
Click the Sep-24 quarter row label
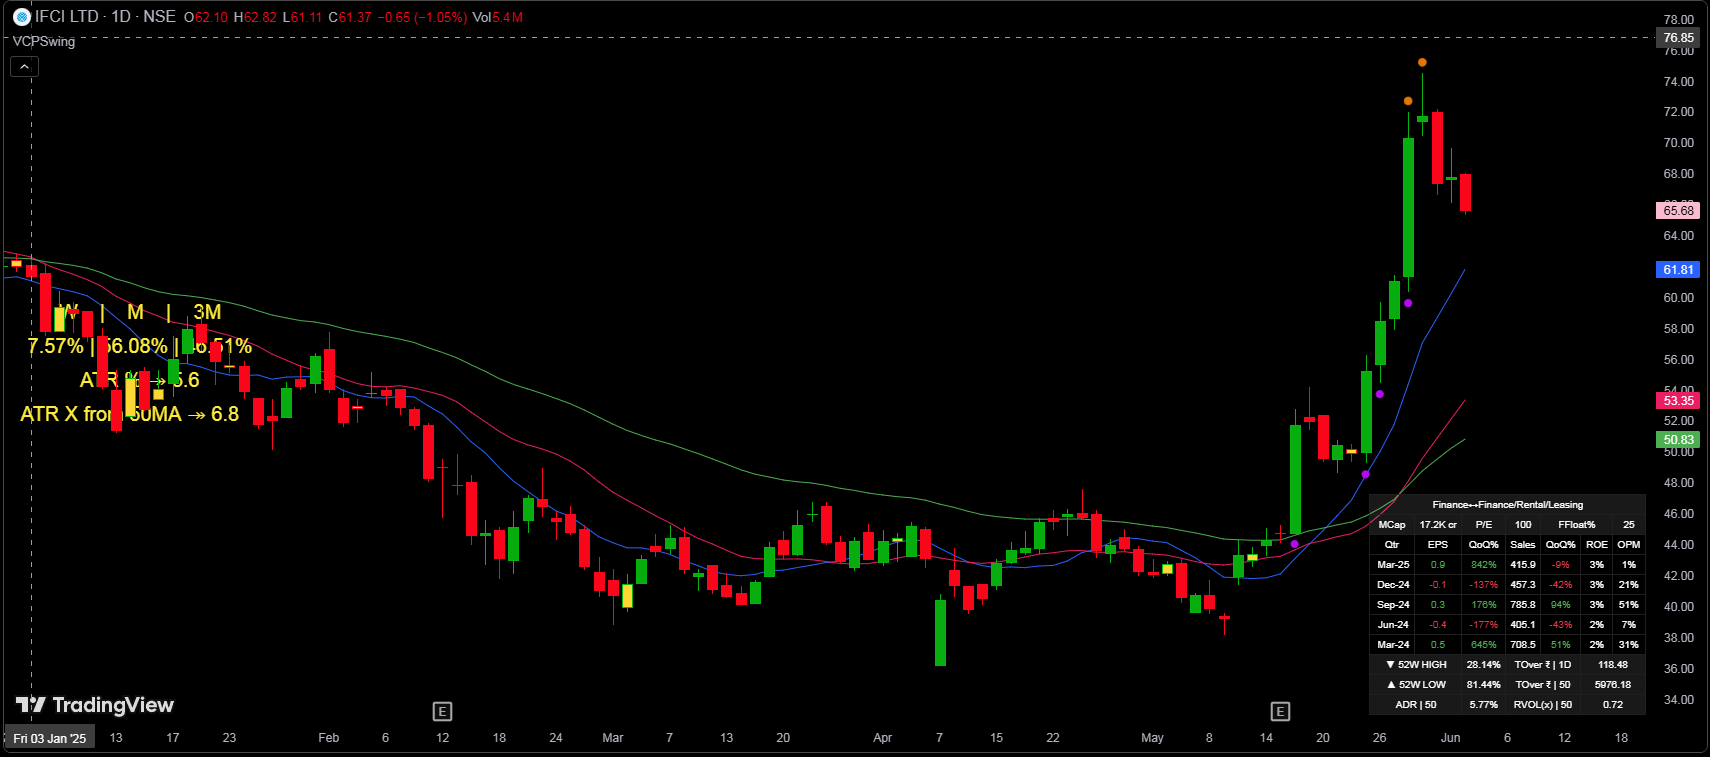[x=1393, y=605]
